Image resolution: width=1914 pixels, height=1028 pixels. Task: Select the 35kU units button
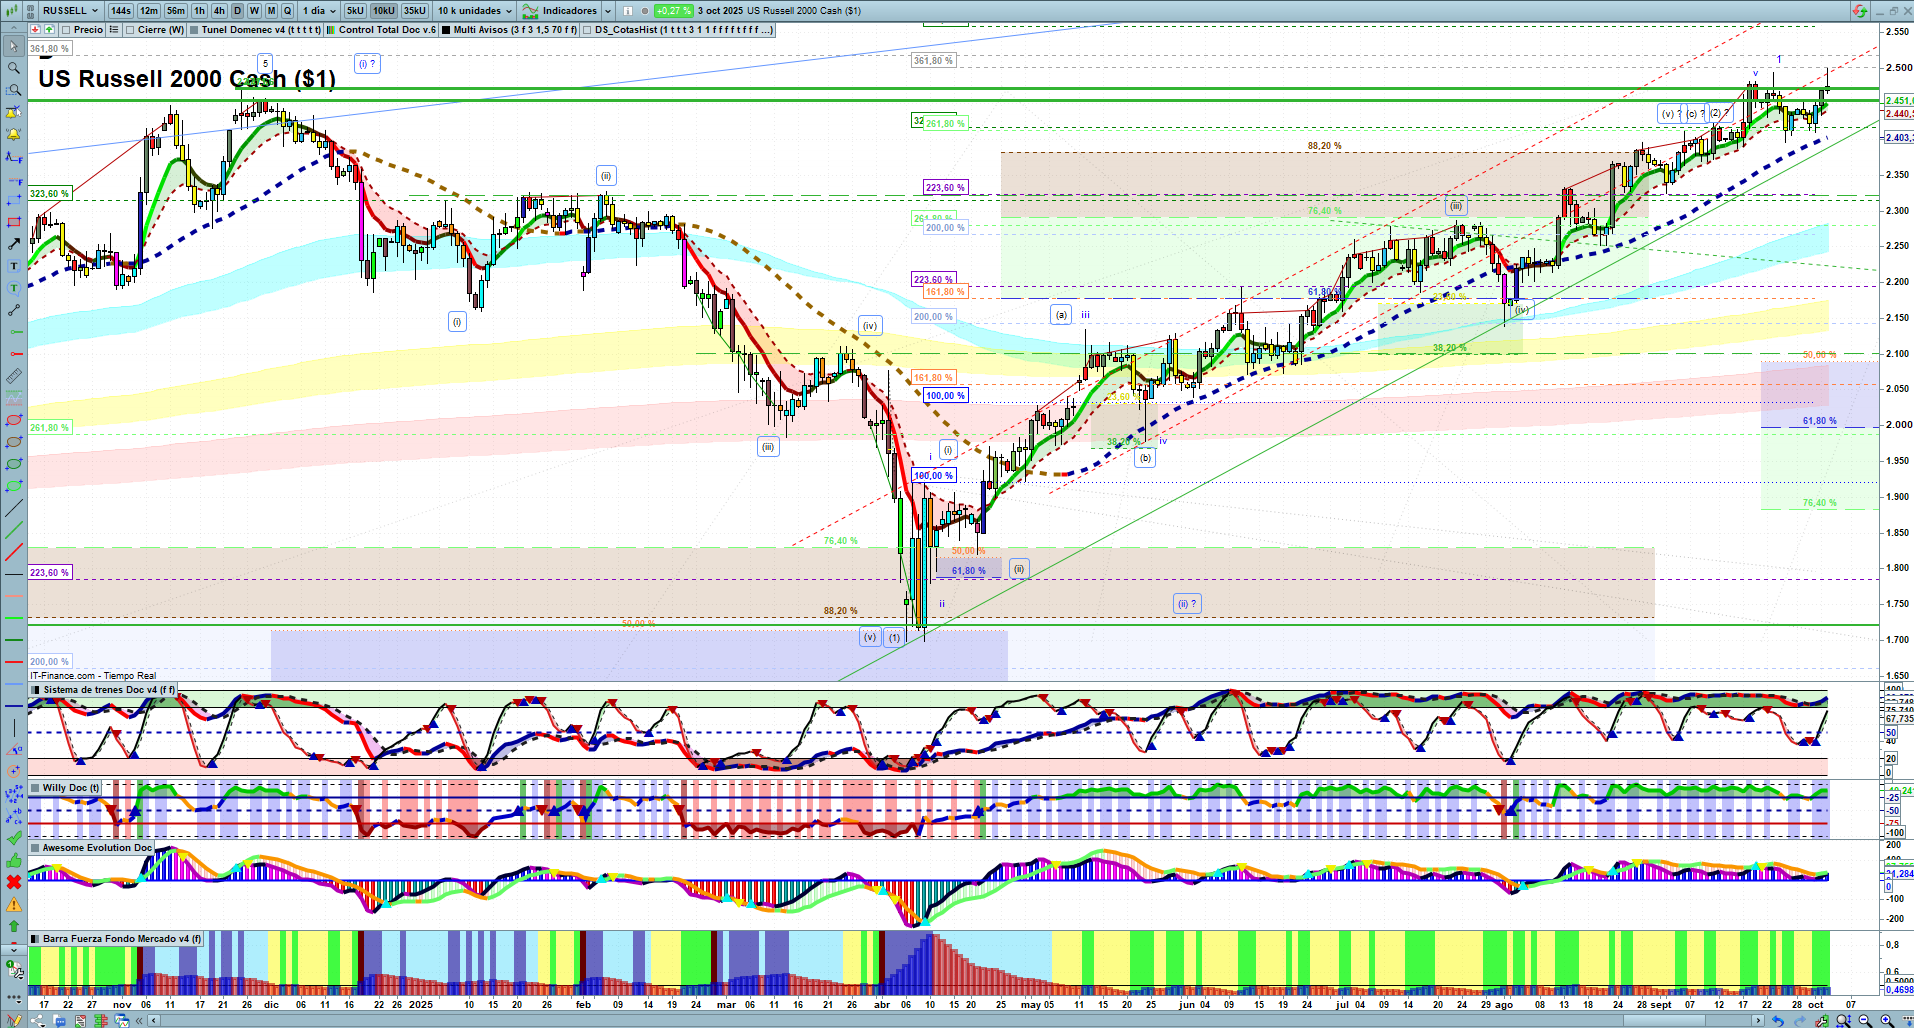click(x=414, y=11)
